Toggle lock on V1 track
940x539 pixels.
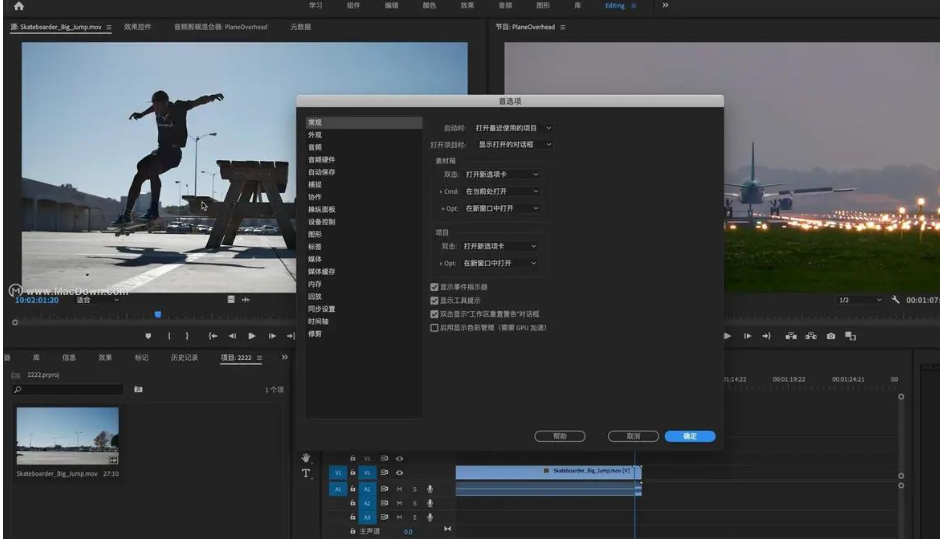coord(352,472)
